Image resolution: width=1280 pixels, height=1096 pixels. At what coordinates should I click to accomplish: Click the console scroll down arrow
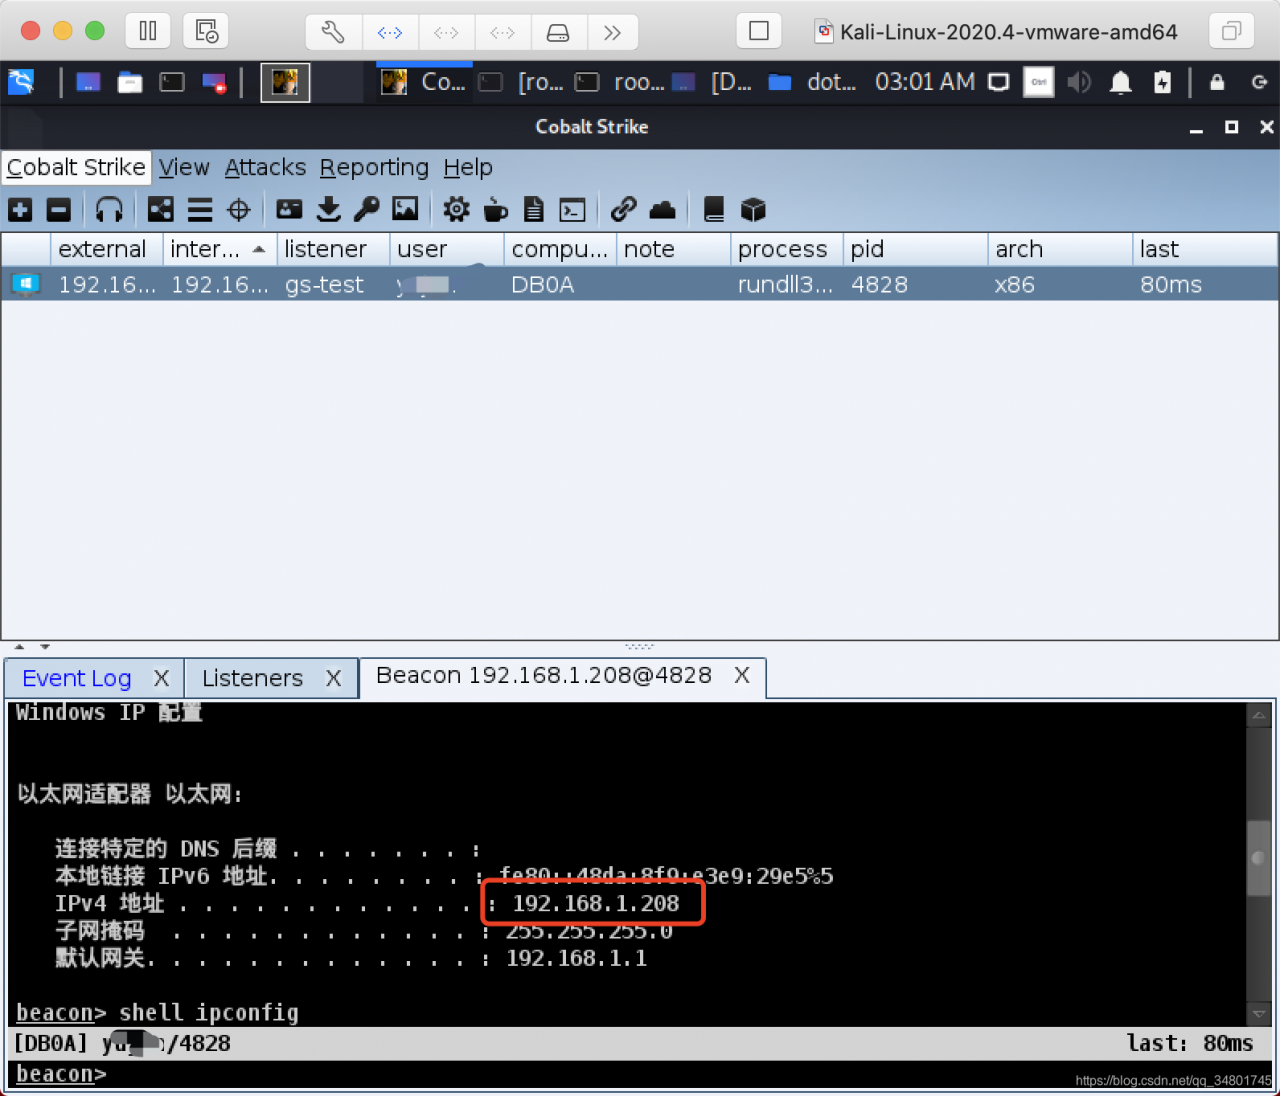[x=1259, y=1013]
